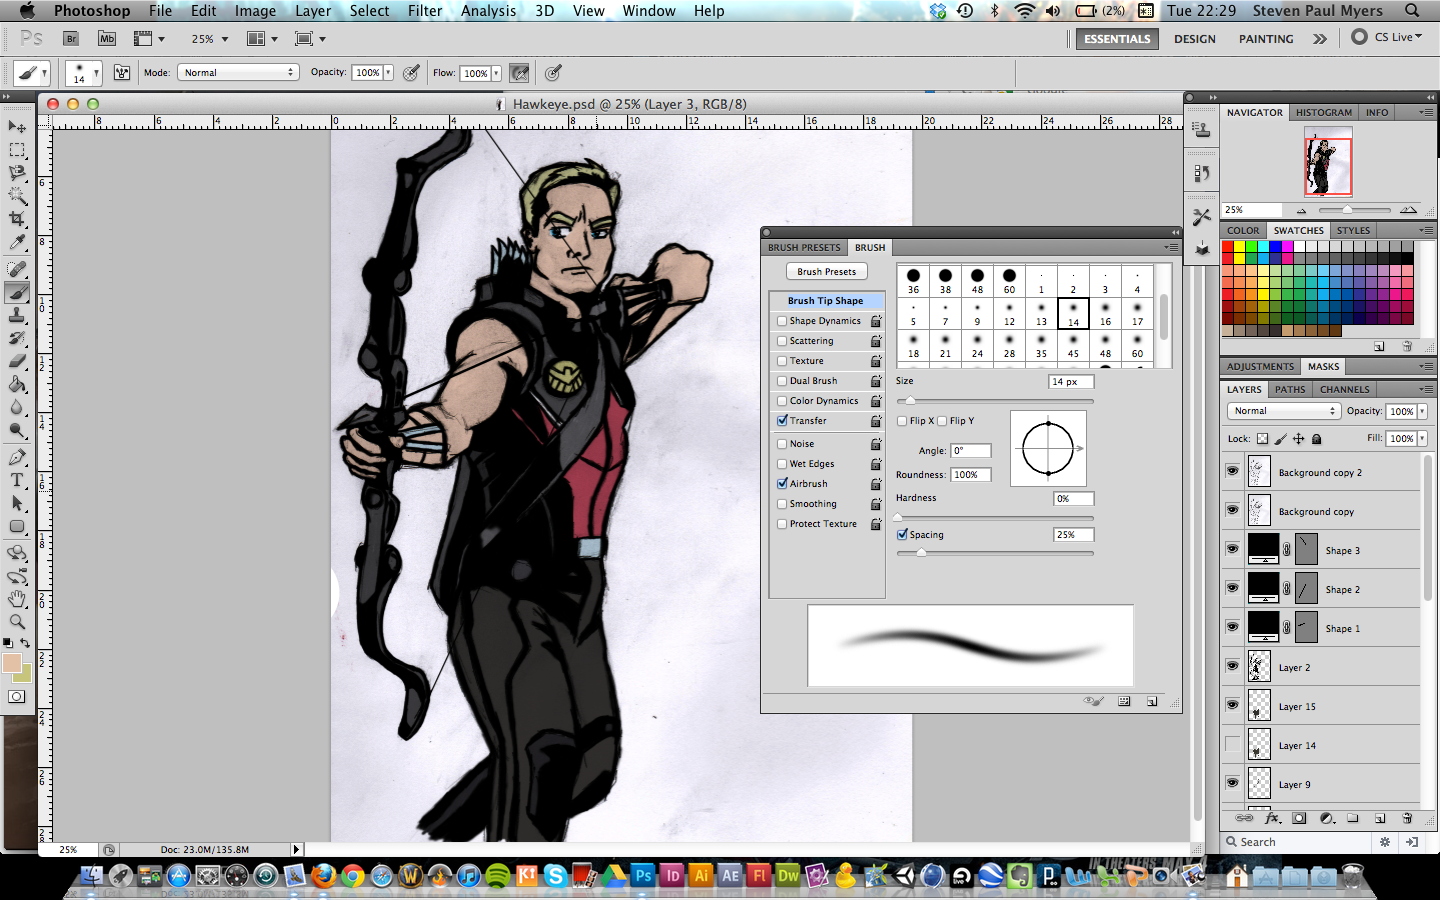Select the Paint Bucket tool
This screenshot has height=900, width=1440.
point(17,384)
